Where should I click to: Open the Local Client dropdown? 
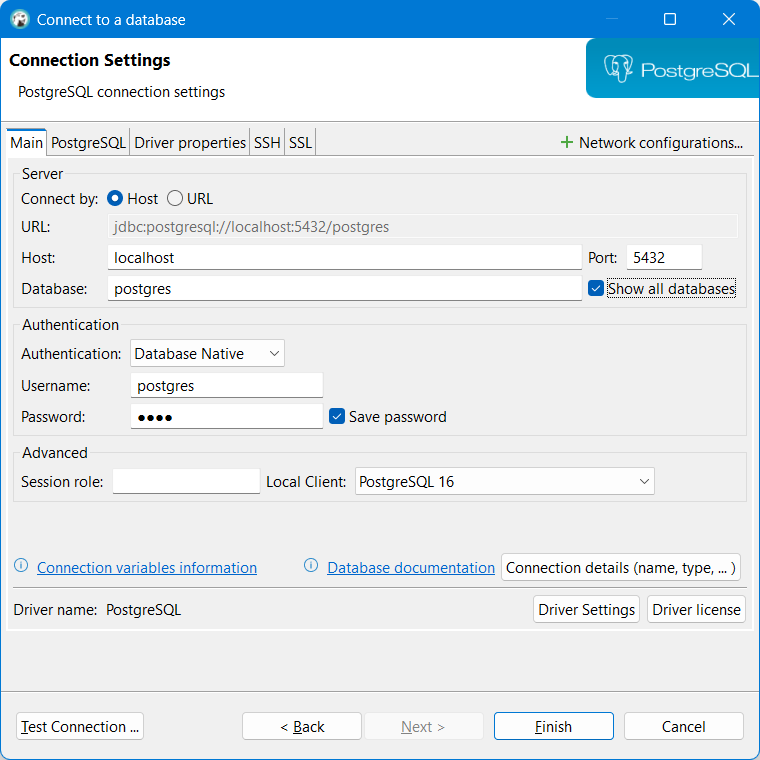tap(505, 481)
